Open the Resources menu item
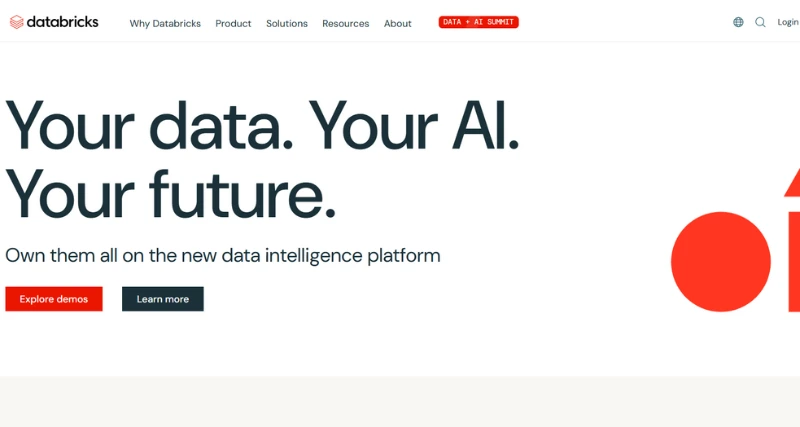This screenshot has height=427, width=800. point(345,23)
